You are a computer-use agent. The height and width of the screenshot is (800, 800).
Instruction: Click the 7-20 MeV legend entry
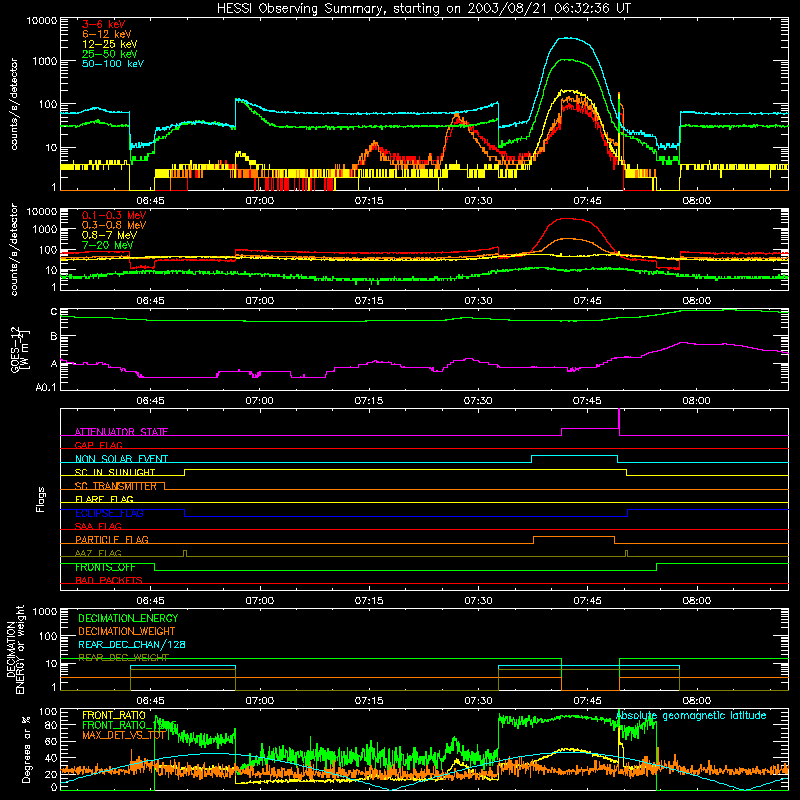coord(108,245)
